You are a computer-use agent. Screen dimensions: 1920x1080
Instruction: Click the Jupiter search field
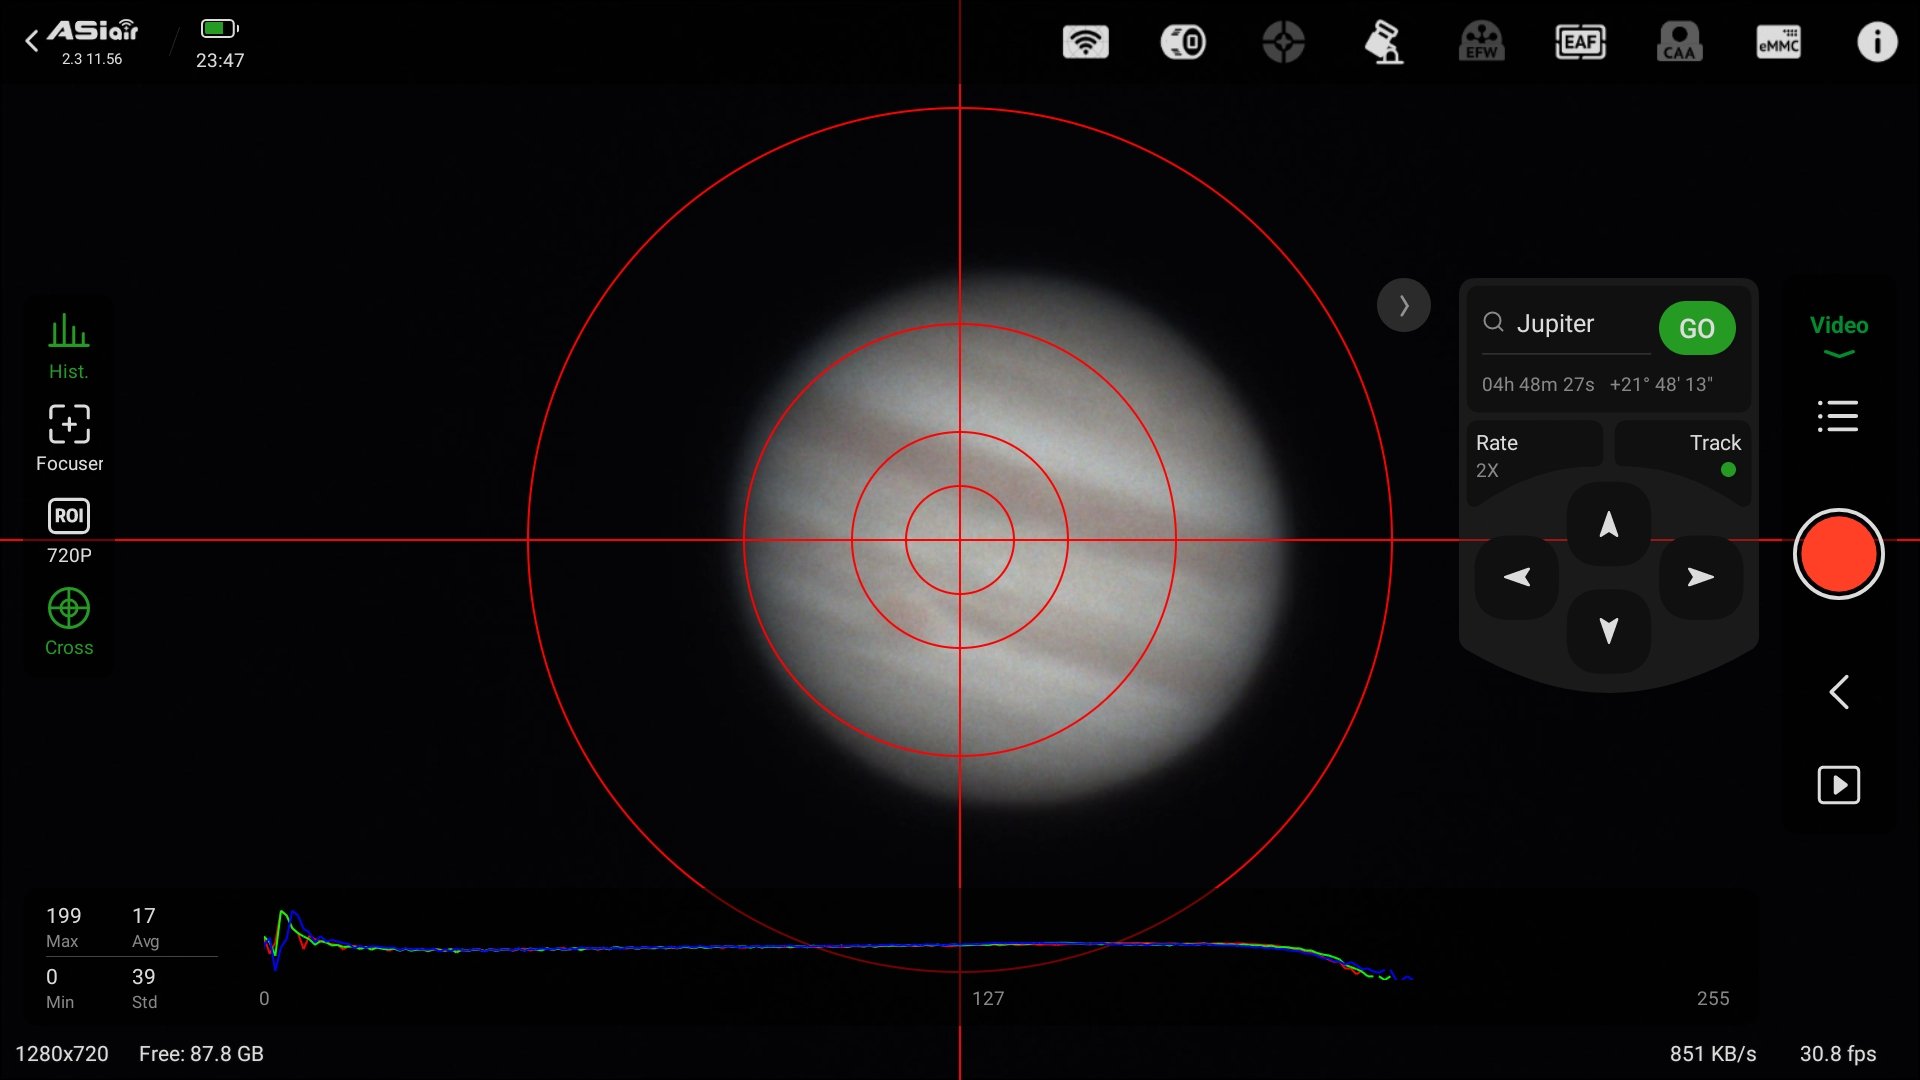1566,324
